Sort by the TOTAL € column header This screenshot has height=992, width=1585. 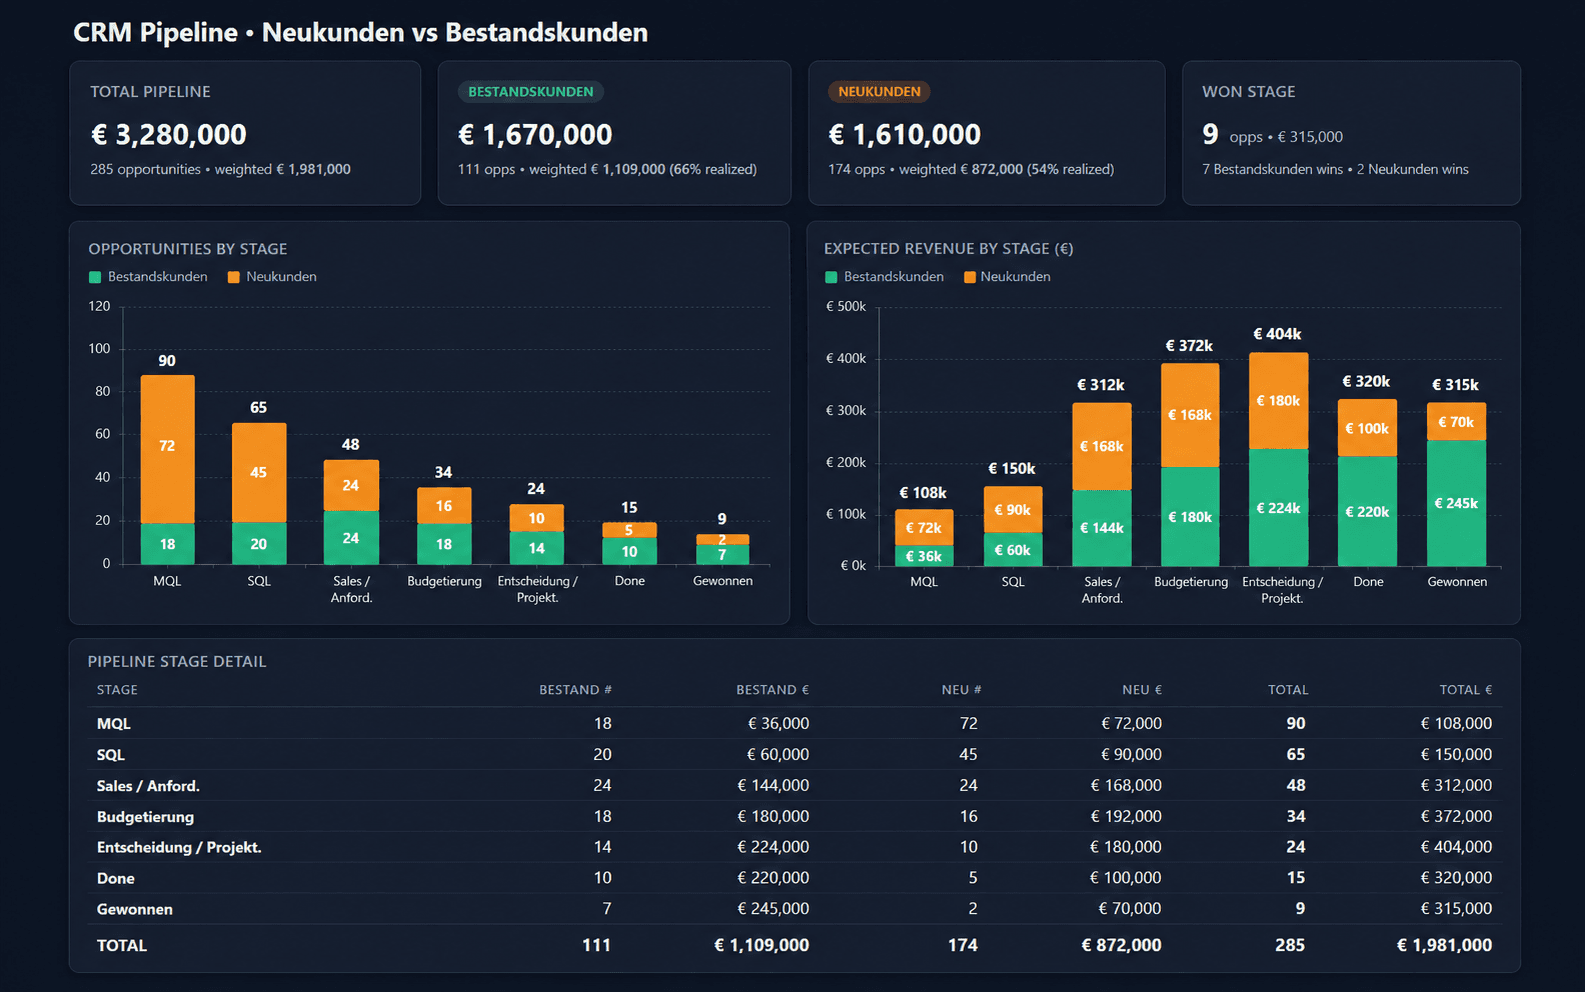[x=1465, y=690]
